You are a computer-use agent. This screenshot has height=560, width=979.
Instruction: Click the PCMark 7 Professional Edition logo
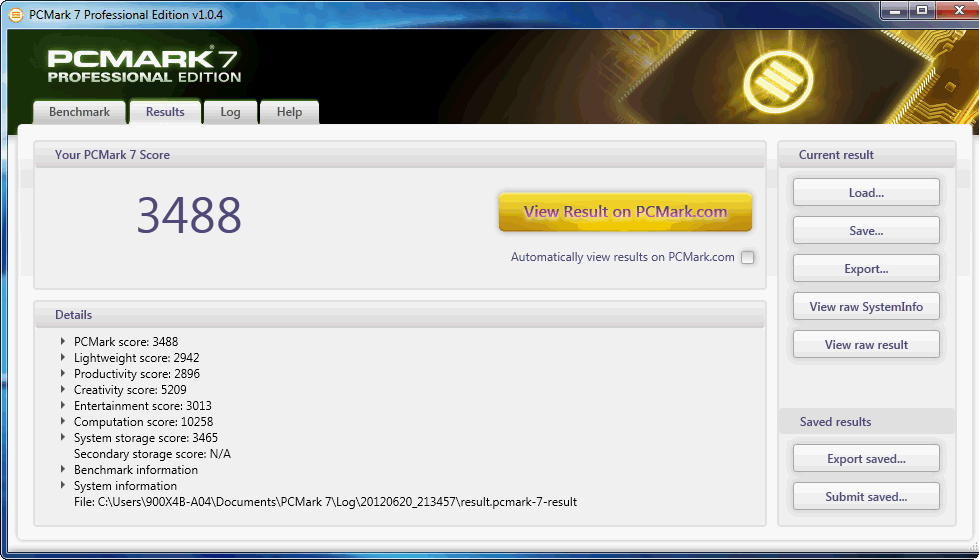144,64
